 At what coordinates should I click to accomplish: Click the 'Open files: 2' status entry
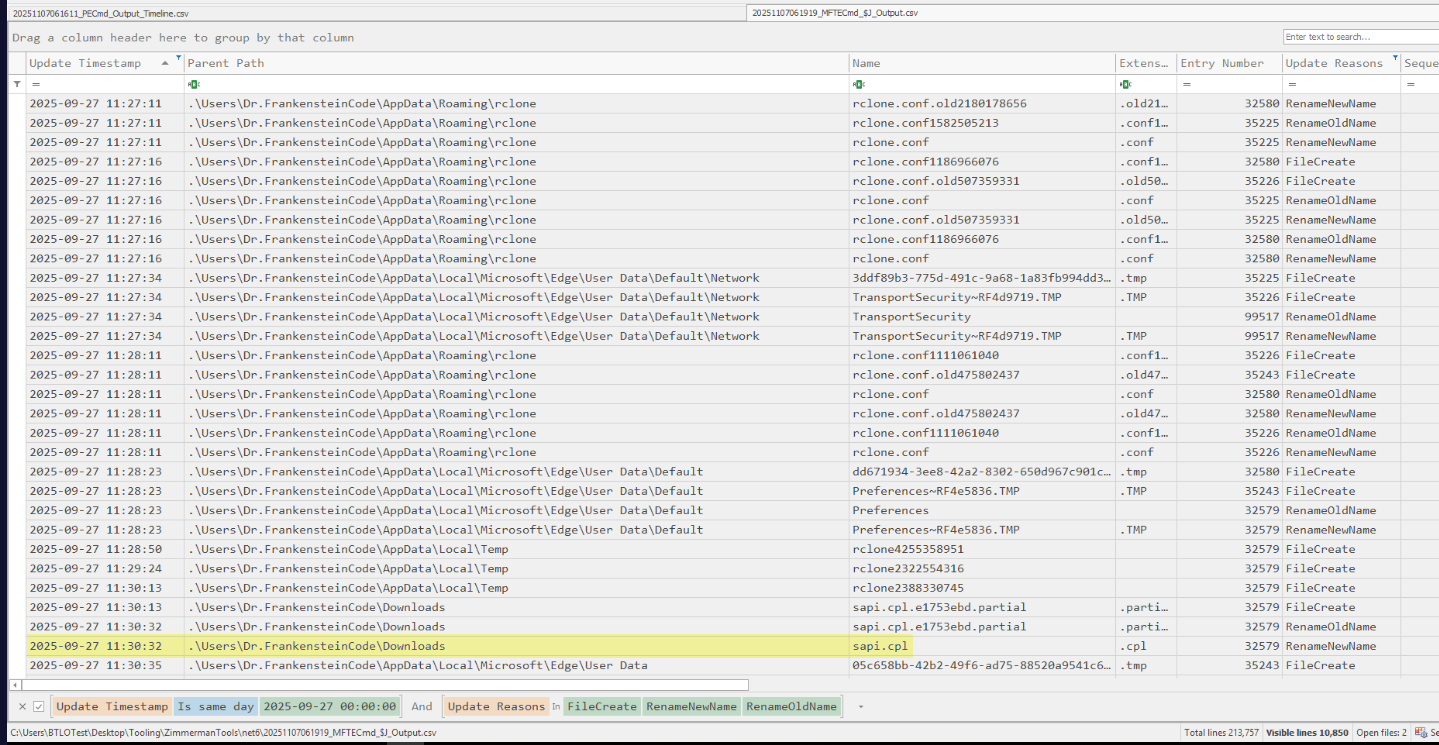click(1381, 733)
